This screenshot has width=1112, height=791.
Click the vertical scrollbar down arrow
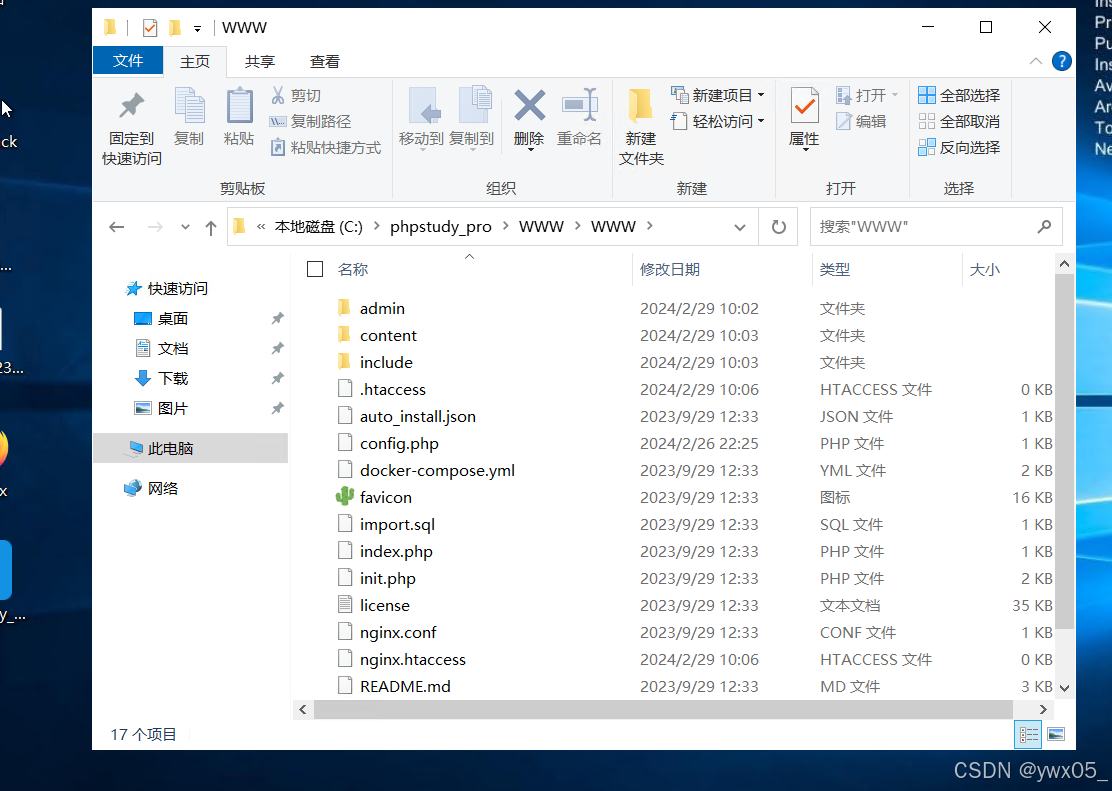1064,687
